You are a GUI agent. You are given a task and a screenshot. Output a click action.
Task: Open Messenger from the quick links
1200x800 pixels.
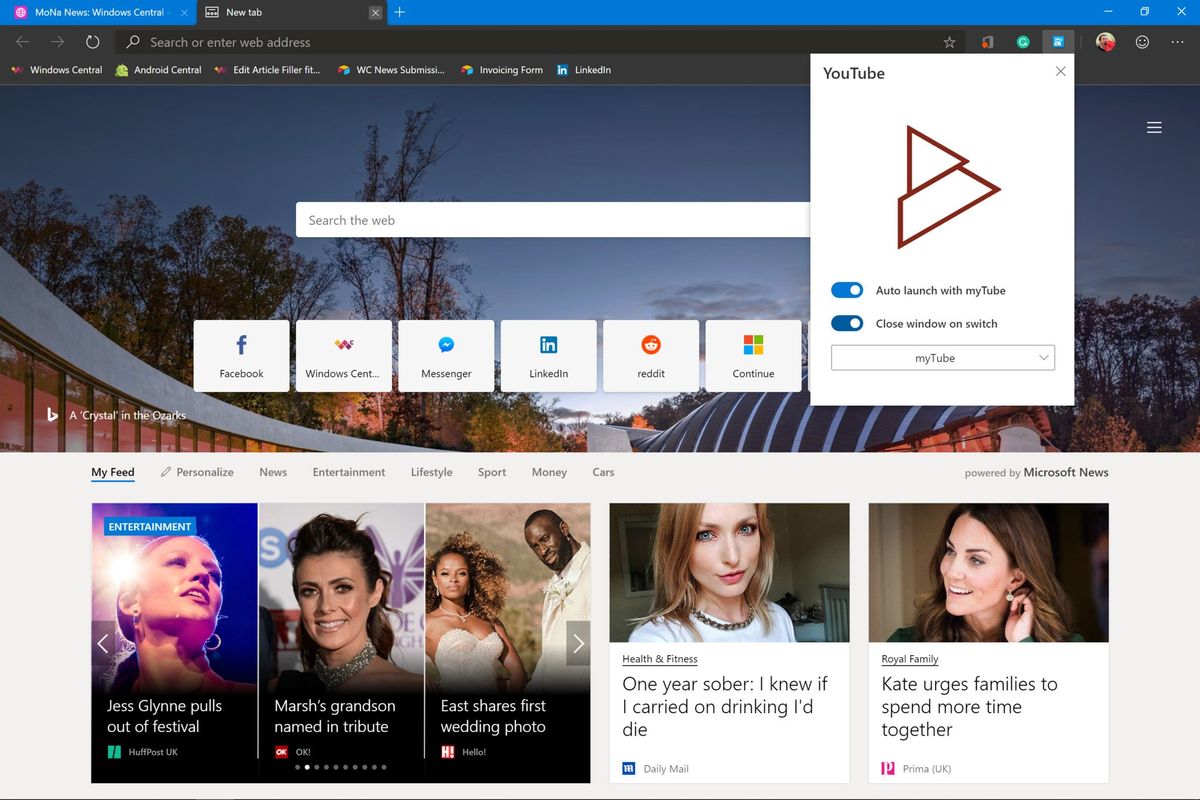(446, 355)
